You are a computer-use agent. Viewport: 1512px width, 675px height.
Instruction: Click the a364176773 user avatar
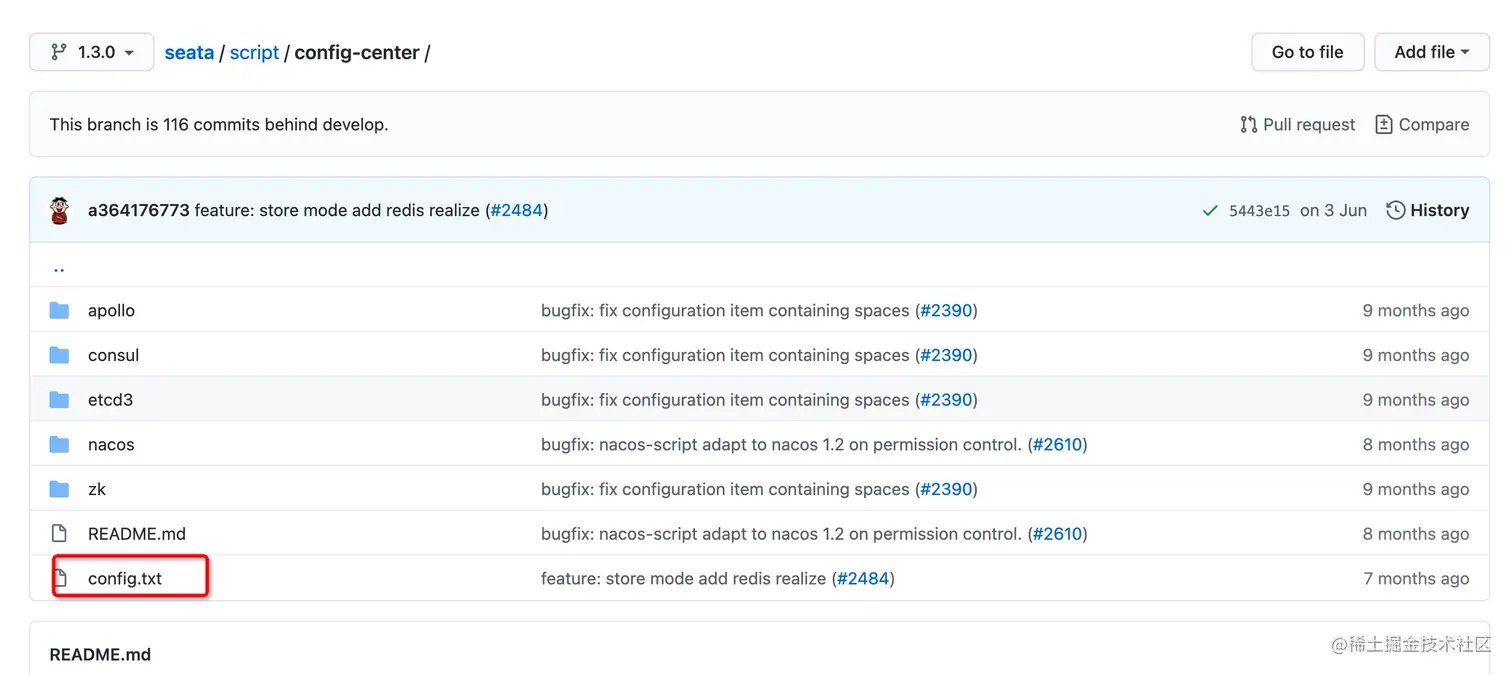[x=60, y=211]
